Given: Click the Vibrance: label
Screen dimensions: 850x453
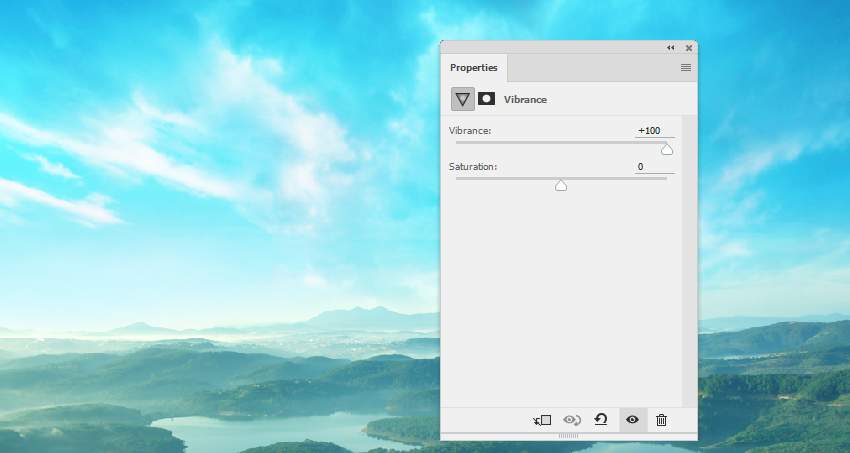Looking at the screenshot, I should pyautogui.click(x=470, y=131).
